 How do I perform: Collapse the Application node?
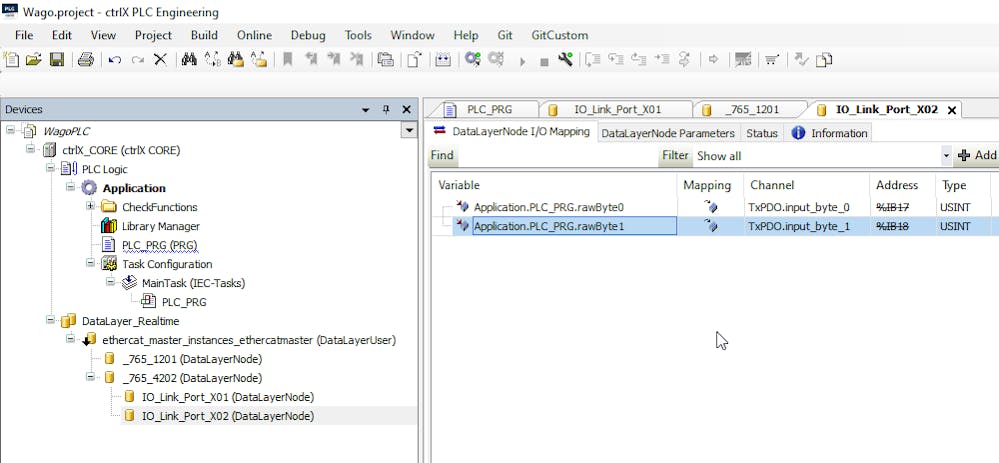[x=69, y=188]
